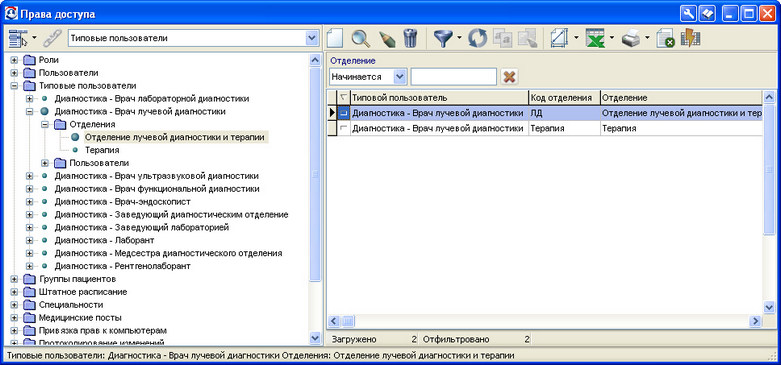781x365 pixels.
Task: Click the grid layout settings icon
Action: tap(560, 38)
